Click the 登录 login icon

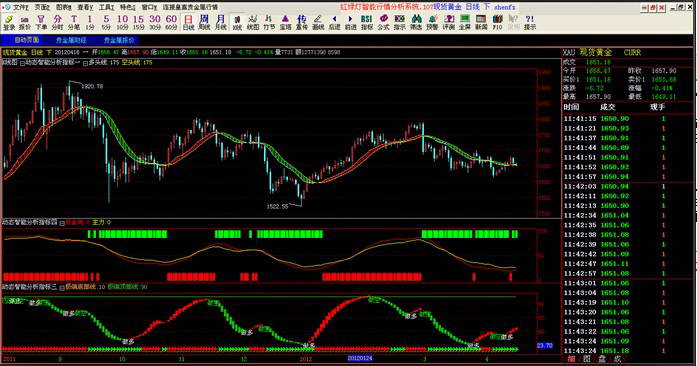click(x=9, y=22)
